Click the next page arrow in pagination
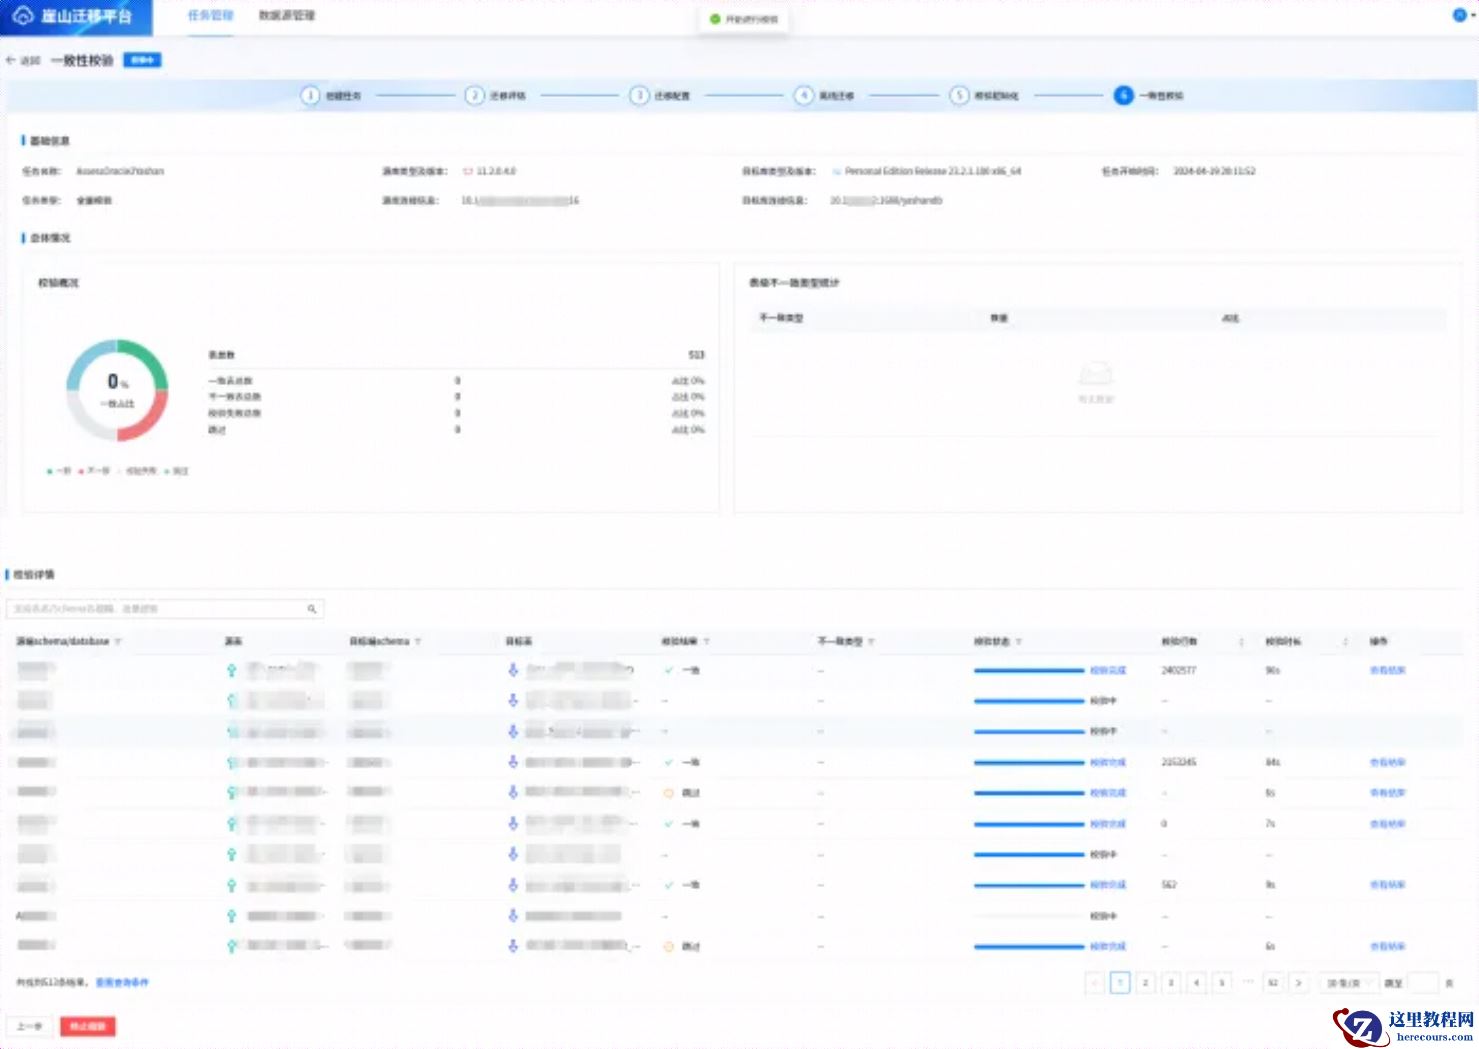 pos(1298,983)
